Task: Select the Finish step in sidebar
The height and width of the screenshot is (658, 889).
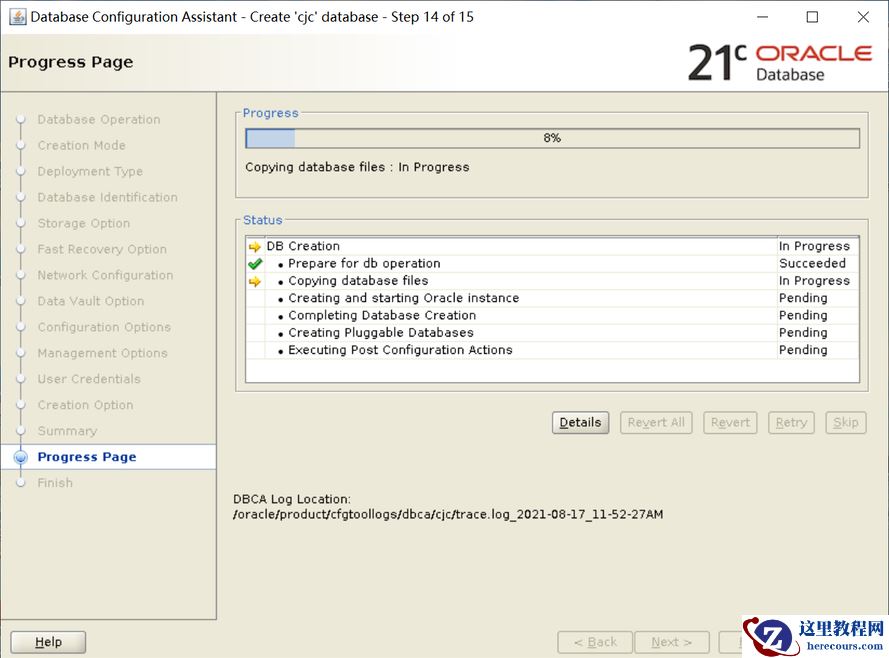Action: 55,483
